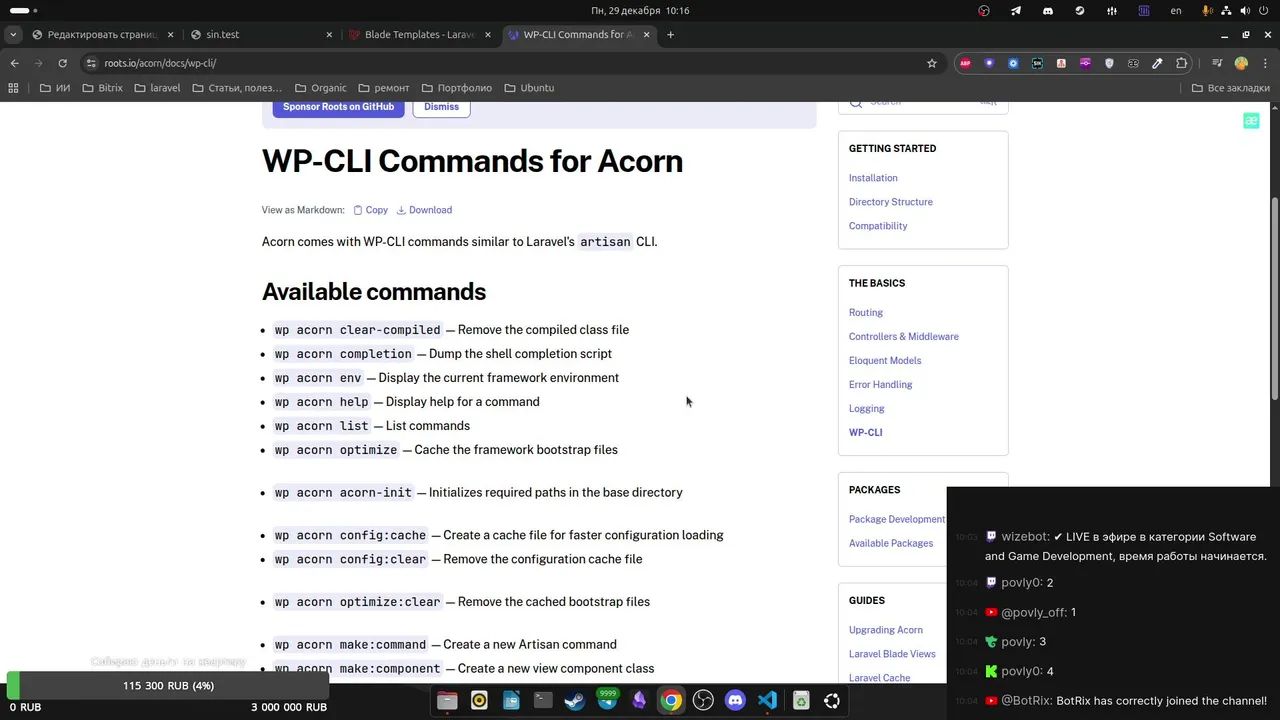View site information icon in address bar
The height and width of the screenshot is (720, 1280).
(x=90, y=63)
